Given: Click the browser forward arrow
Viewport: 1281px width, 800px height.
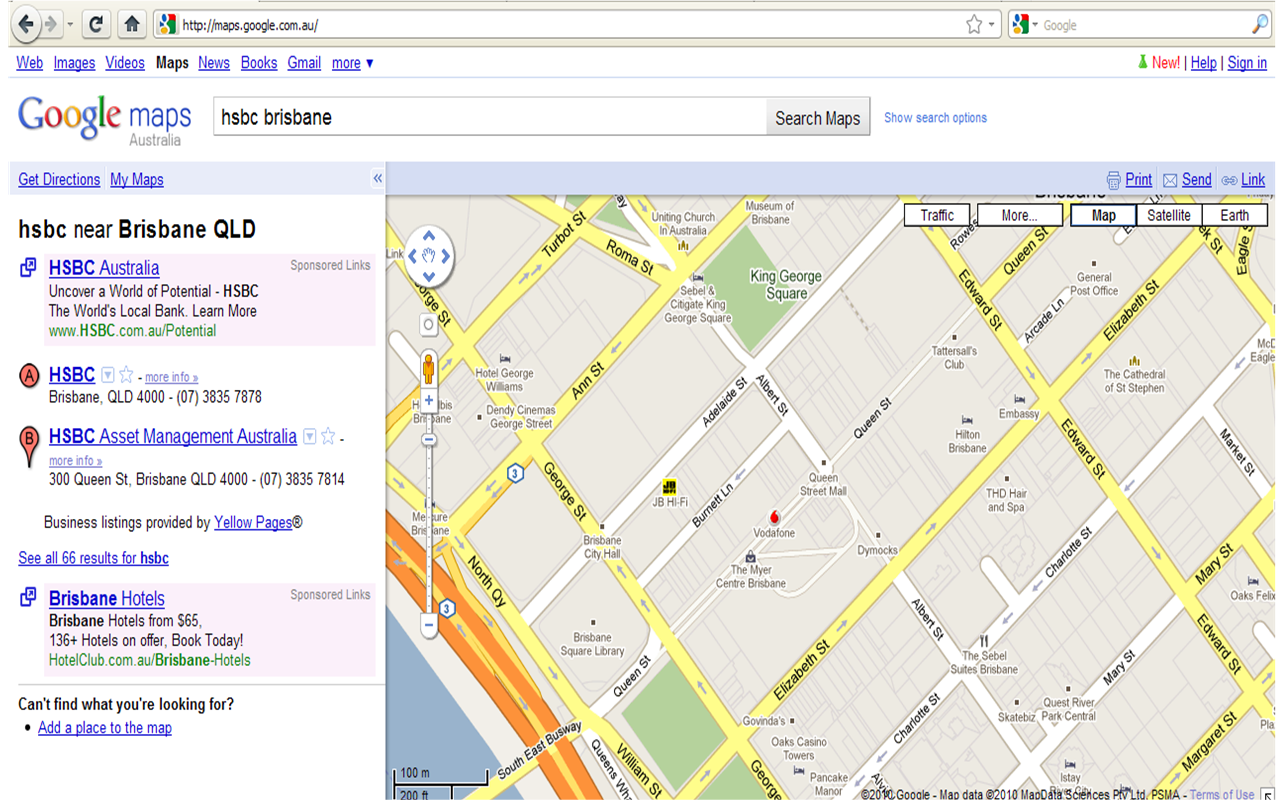Looking at the screenshot, I should point(51,23).
